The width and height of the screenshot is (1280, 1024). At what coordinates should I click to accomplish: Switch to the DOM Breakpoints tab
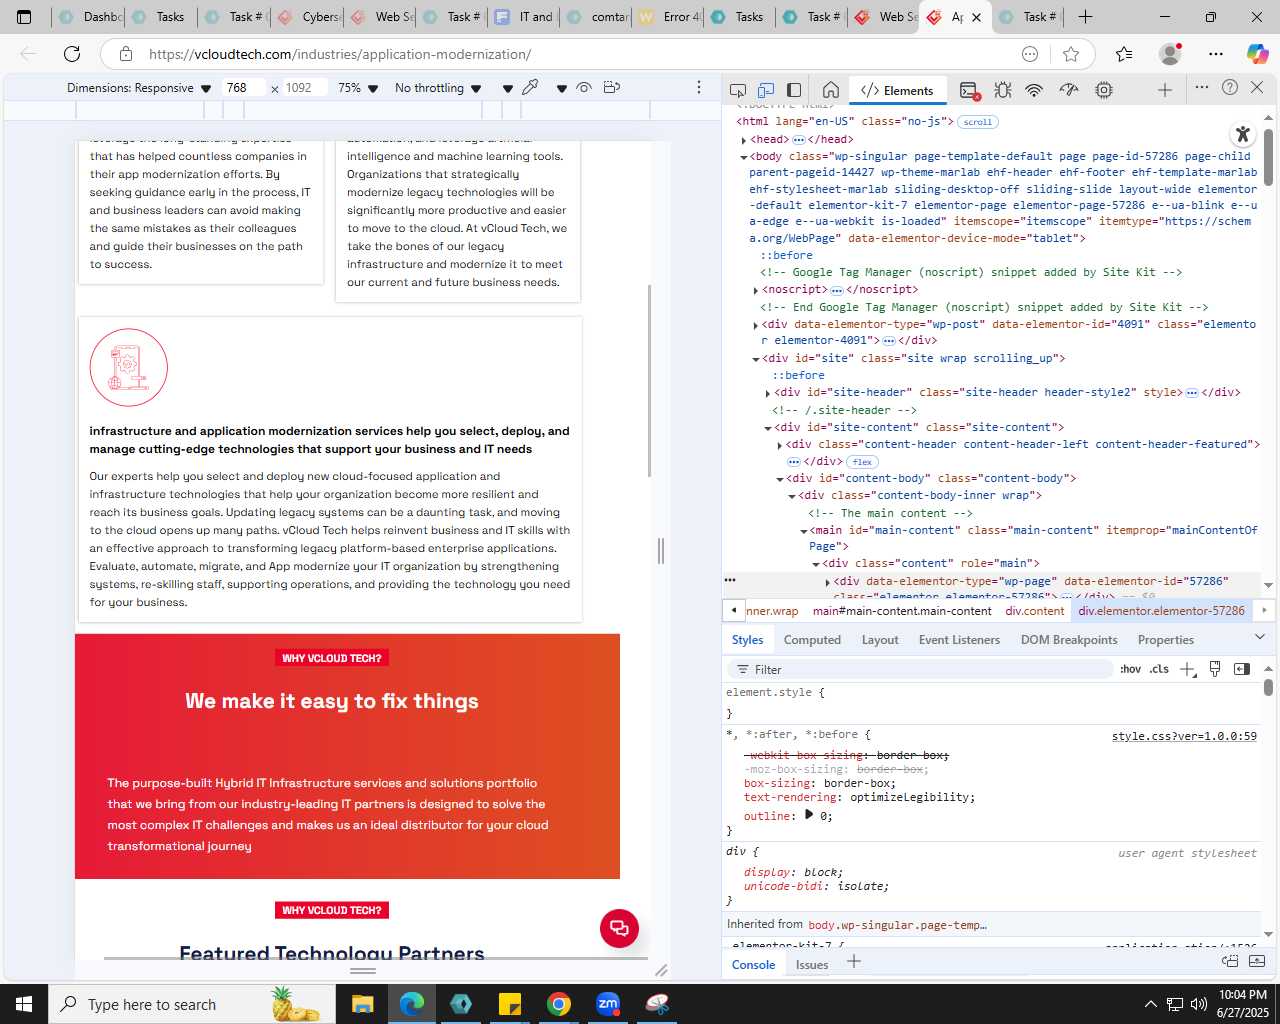click(1069, 640)
